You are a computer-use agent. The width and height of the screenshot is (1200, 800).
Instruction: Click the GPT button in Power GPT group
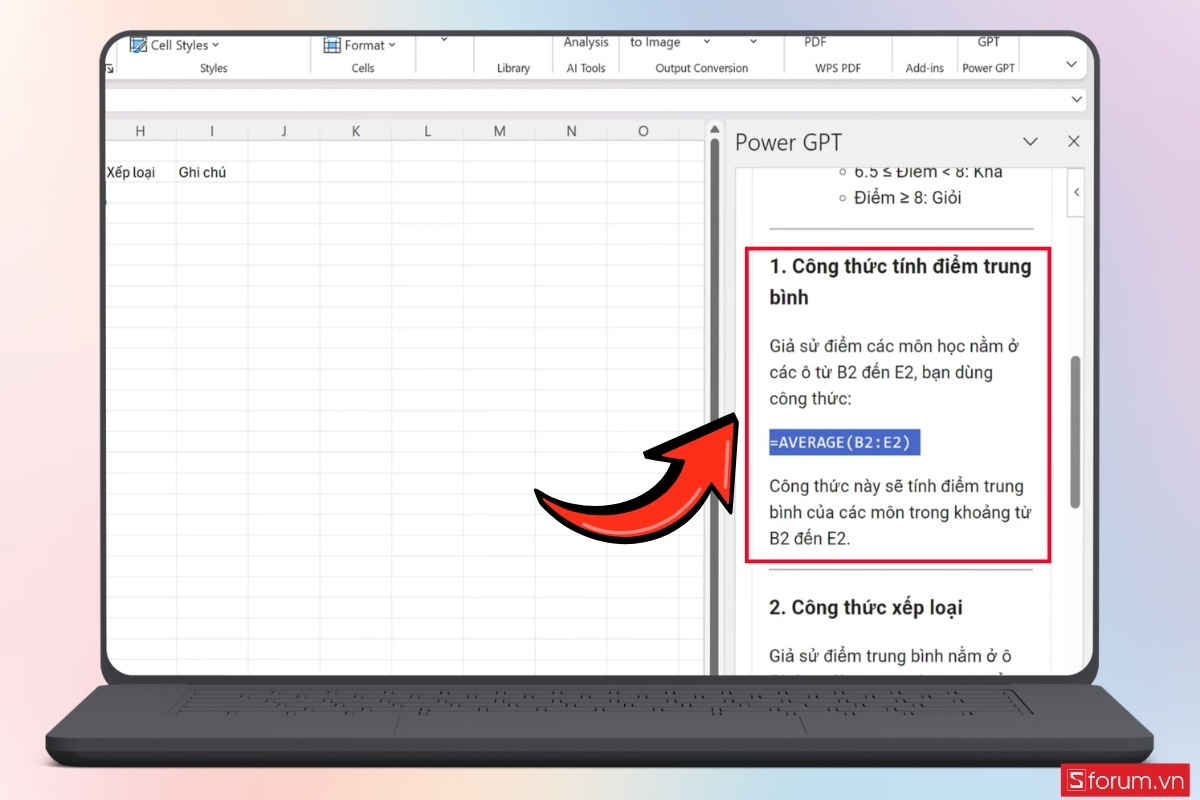988,42
